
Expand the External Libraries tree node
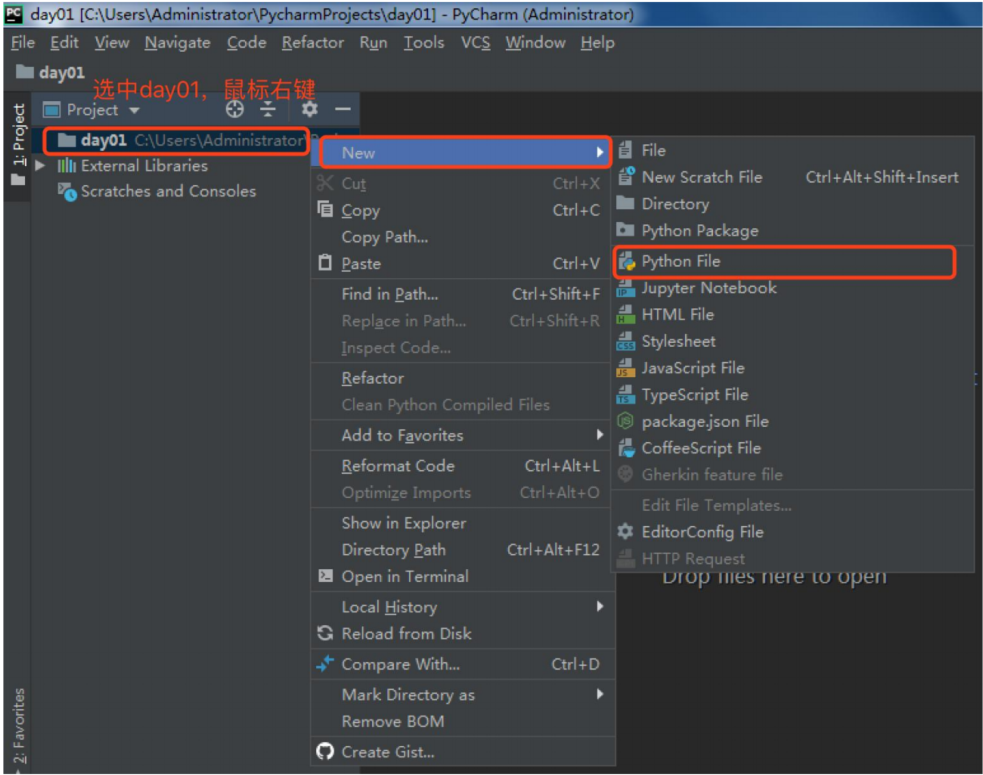tap(40, 166)
